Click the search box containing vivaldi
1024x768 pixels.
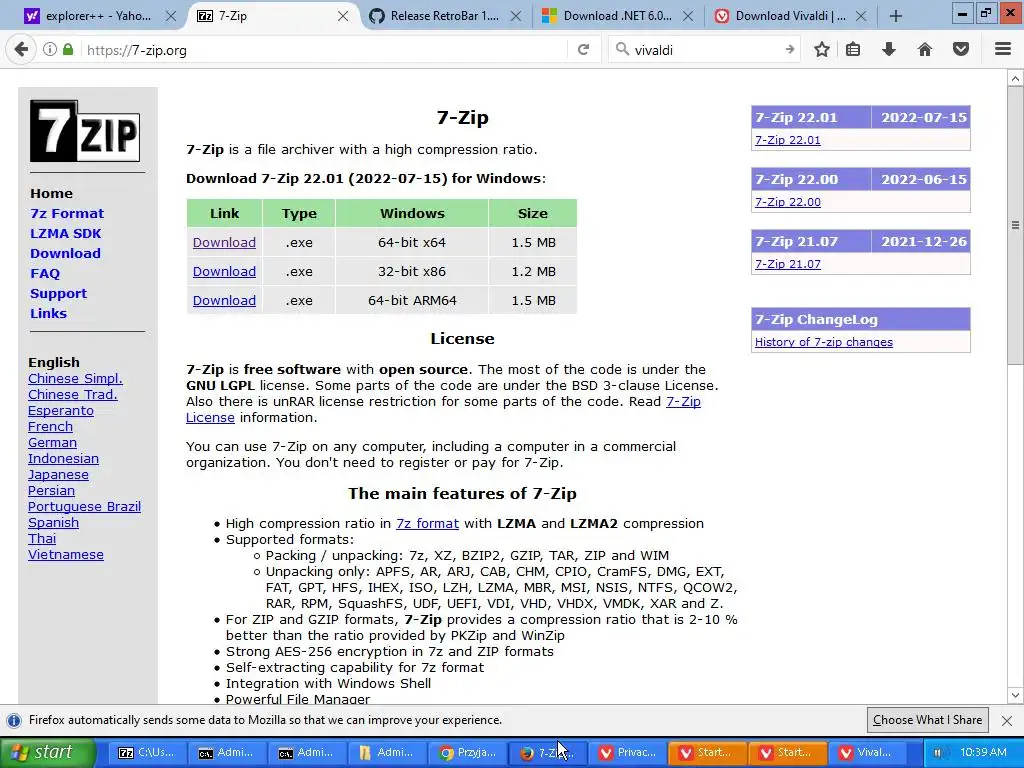click(x=705, y=50)
